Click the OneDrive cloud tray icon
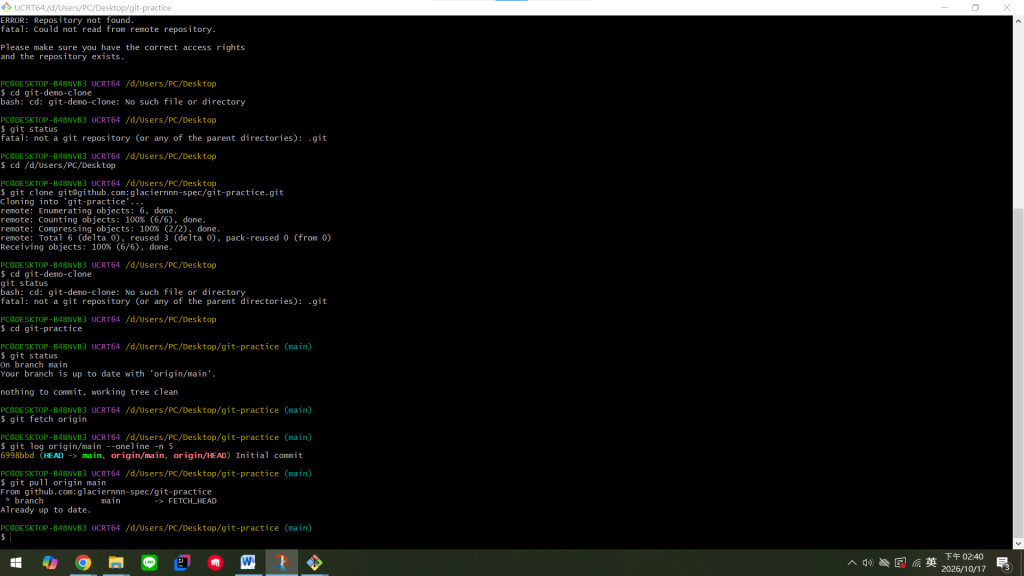1024x576 pixels. click(884, 563)
